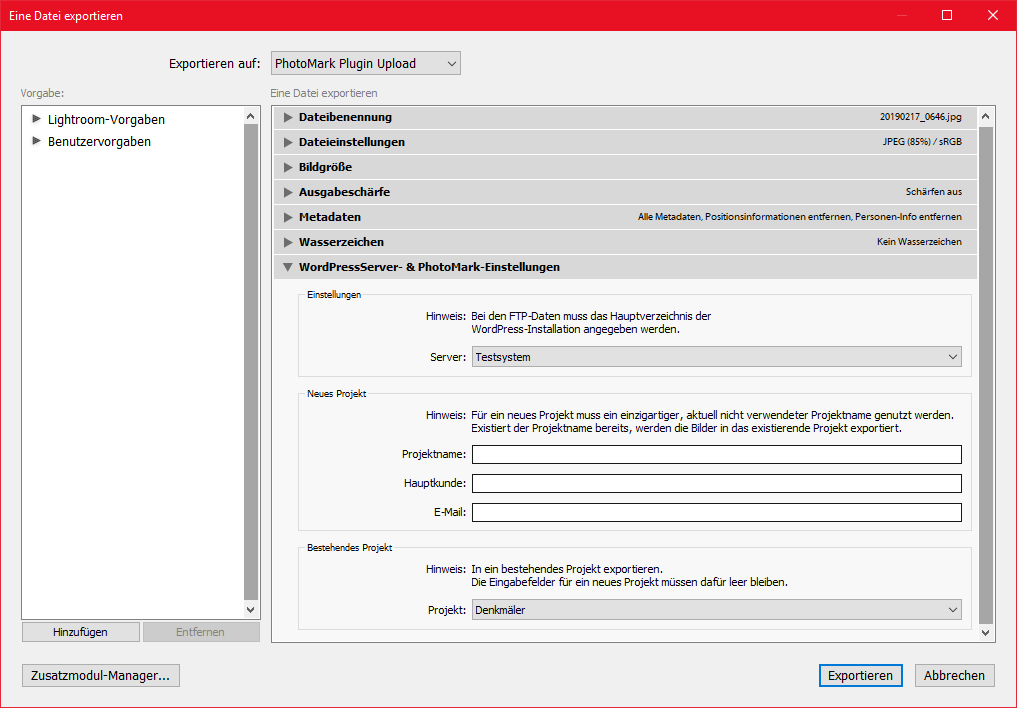Image resolution: width=1017 pixels, height=708 pixels.
Task: Open the Server dropdown showing Testsystem
Action: [x=716, y=357]
